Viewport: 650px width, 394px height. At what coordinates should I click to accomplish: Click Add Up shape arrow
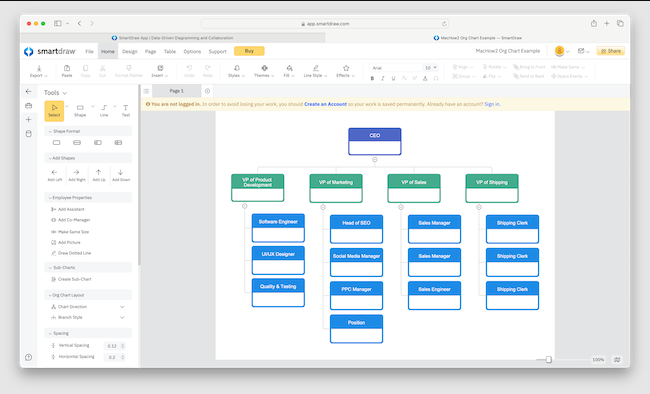99,175
